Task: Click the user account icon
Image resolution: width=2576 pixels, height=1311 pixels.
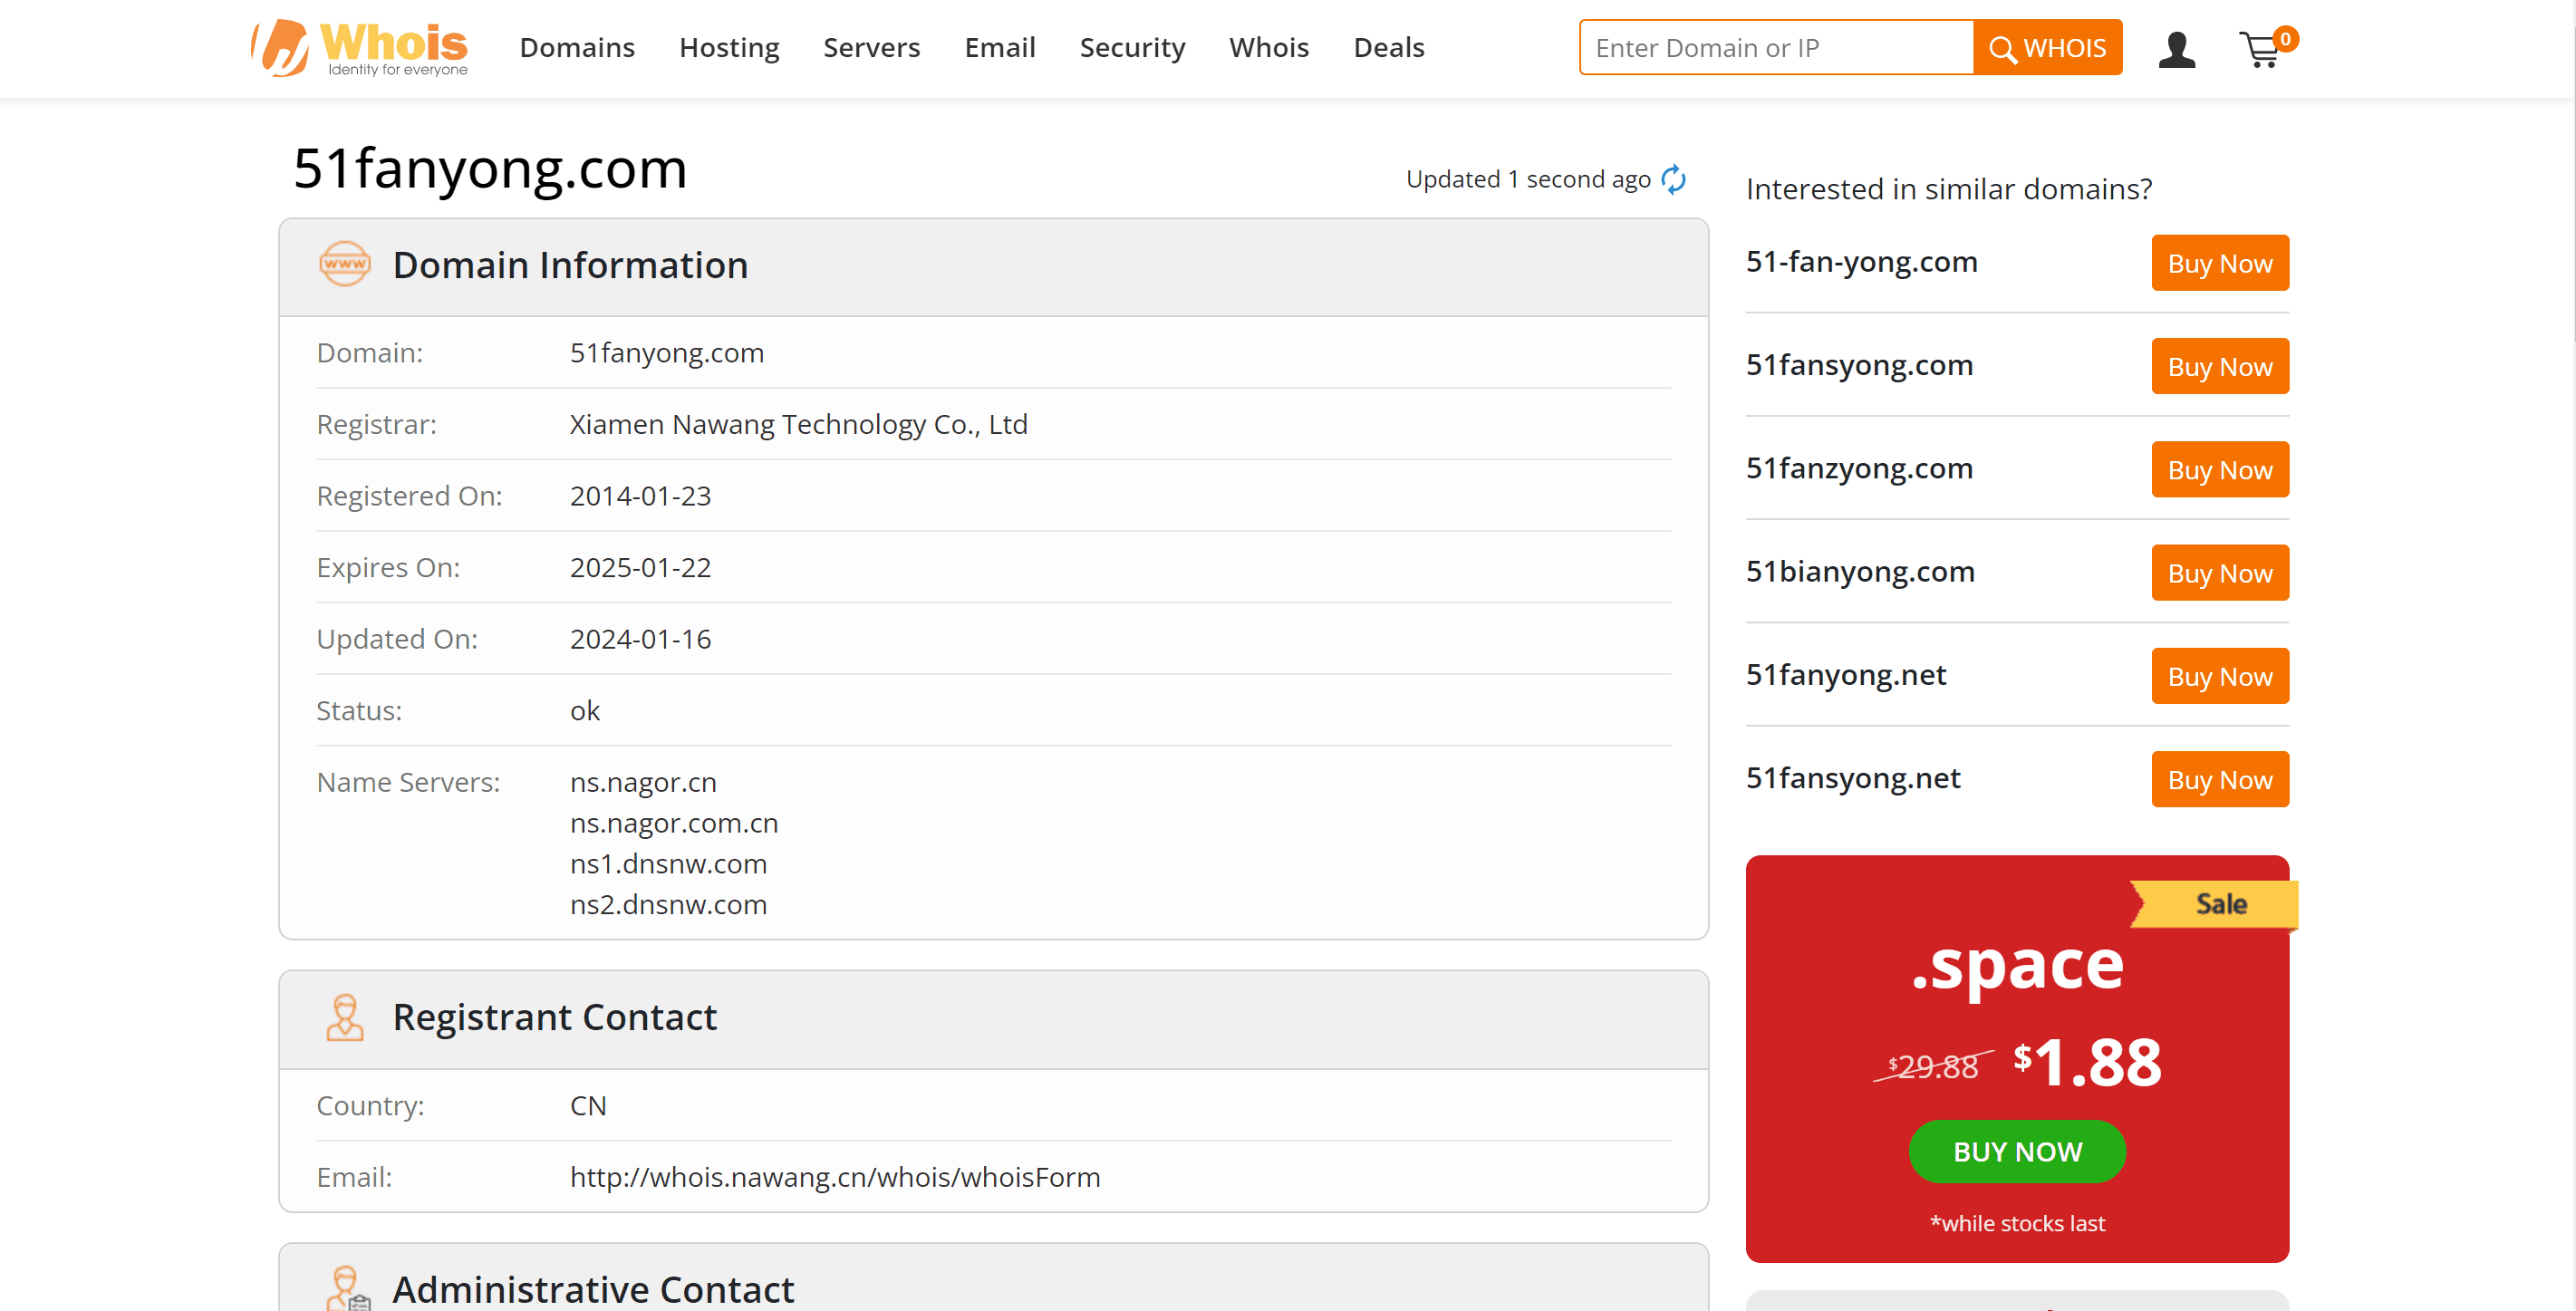Action: click(x=2176, y=47)
